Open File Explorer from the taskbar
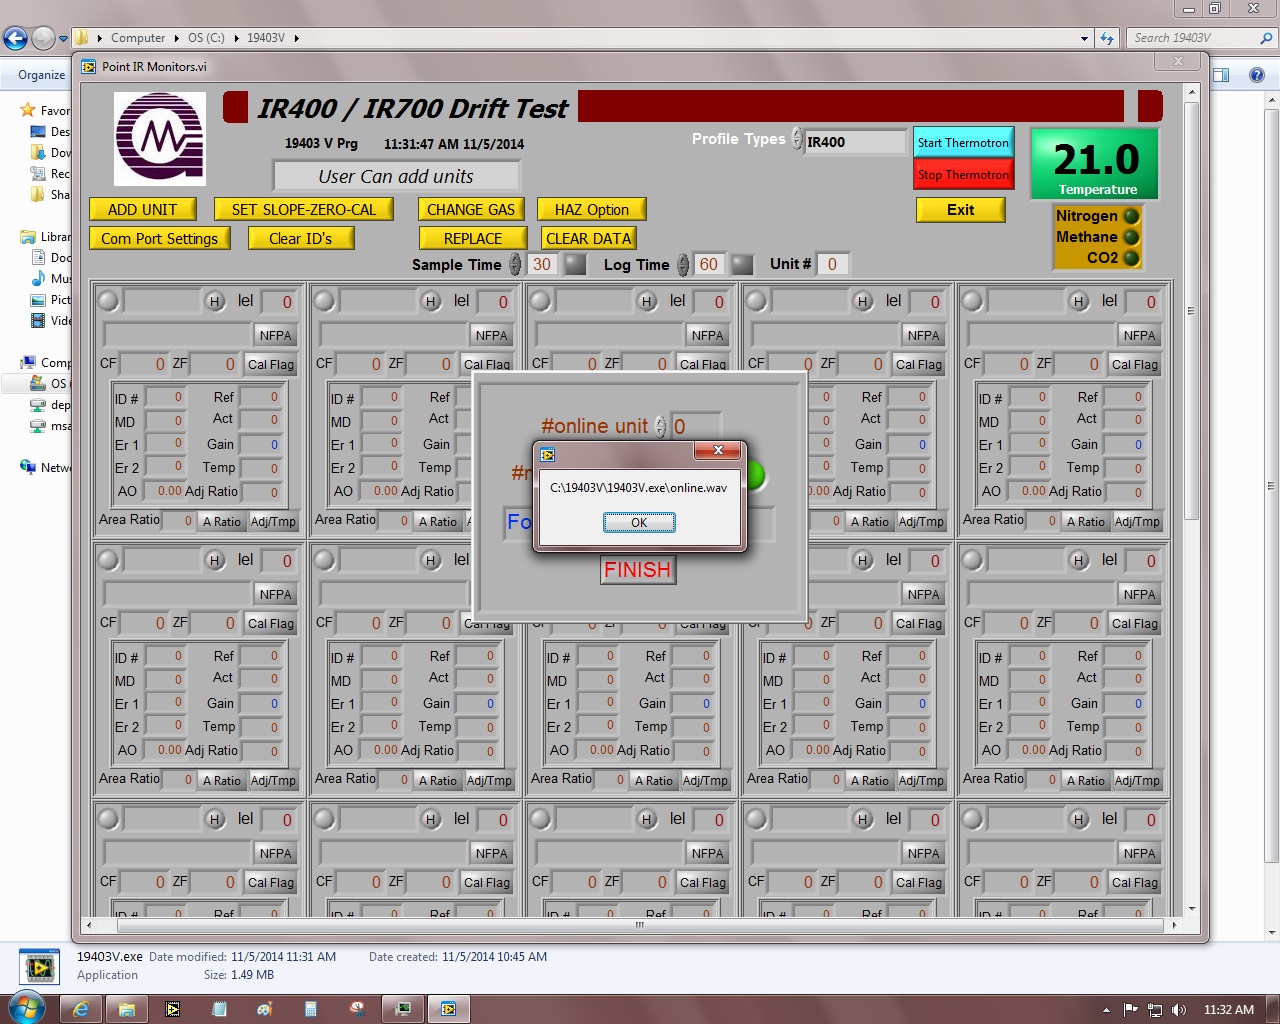The height and width of the screenshot is (1024, 1280). pyautogui.click(x=127, y=1009)
